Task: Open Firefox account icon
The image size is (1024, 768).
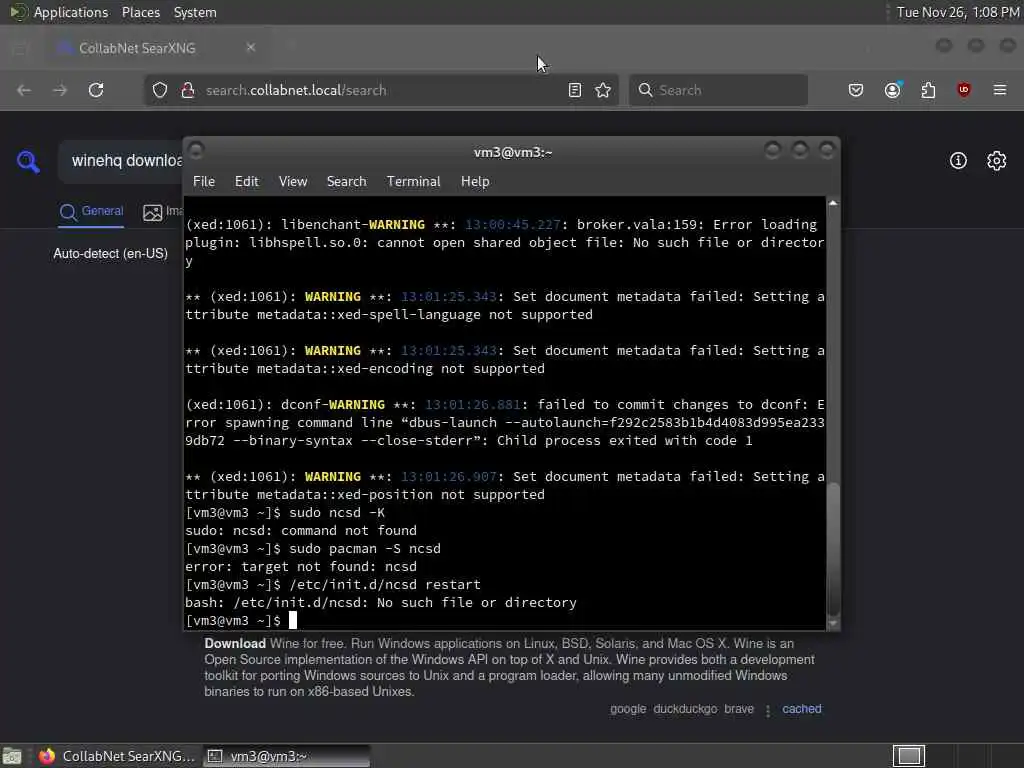Action: (x=893, y=90)
